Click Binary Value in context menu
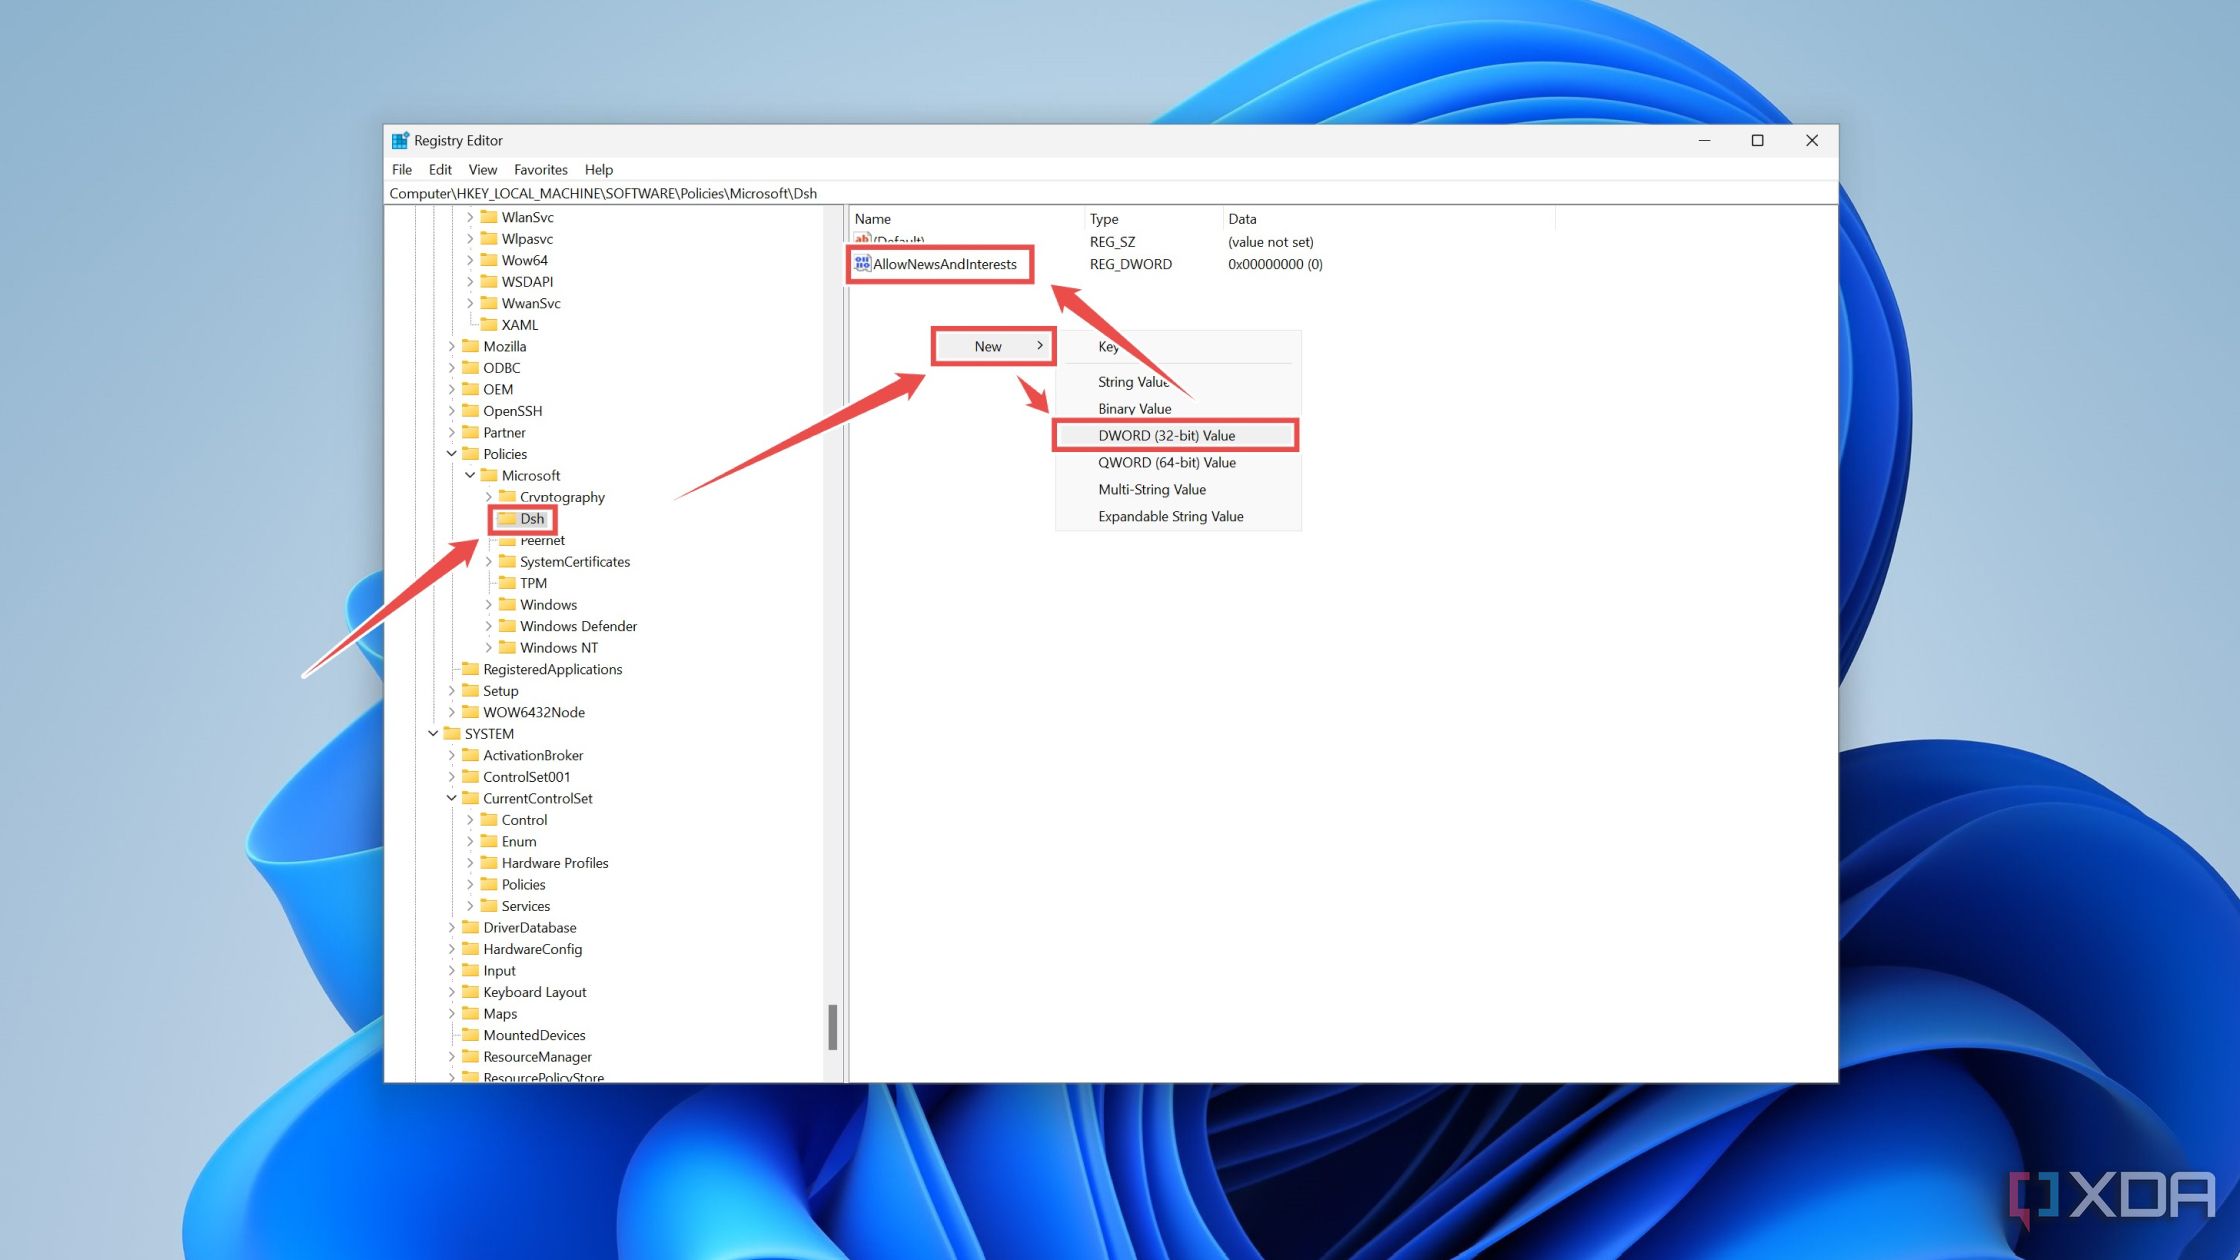2240x1260 pixels. click(x=1134, y=408)
